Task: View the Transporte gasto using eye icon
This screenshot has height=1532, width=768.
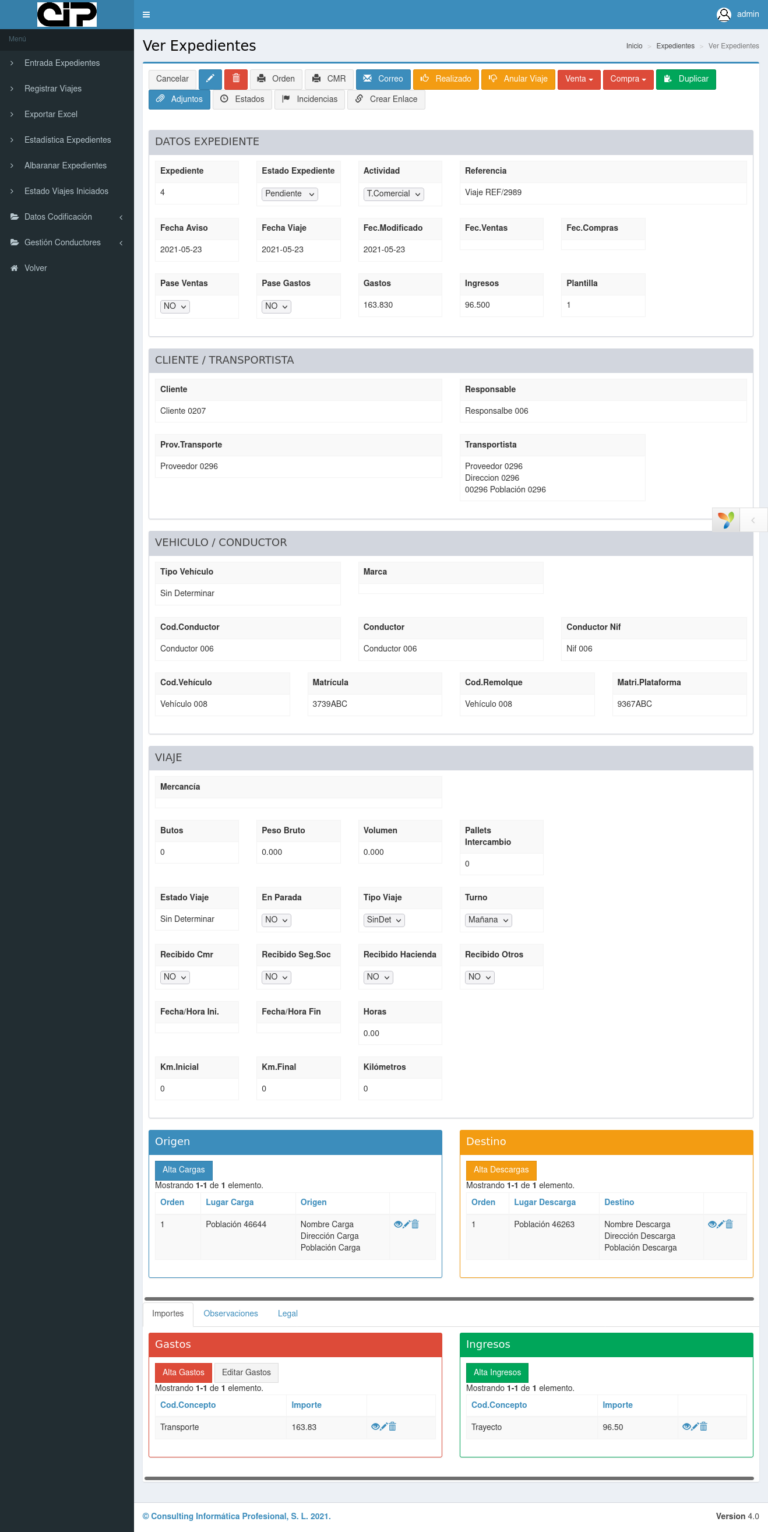Action: click(x=375, y=1426)
